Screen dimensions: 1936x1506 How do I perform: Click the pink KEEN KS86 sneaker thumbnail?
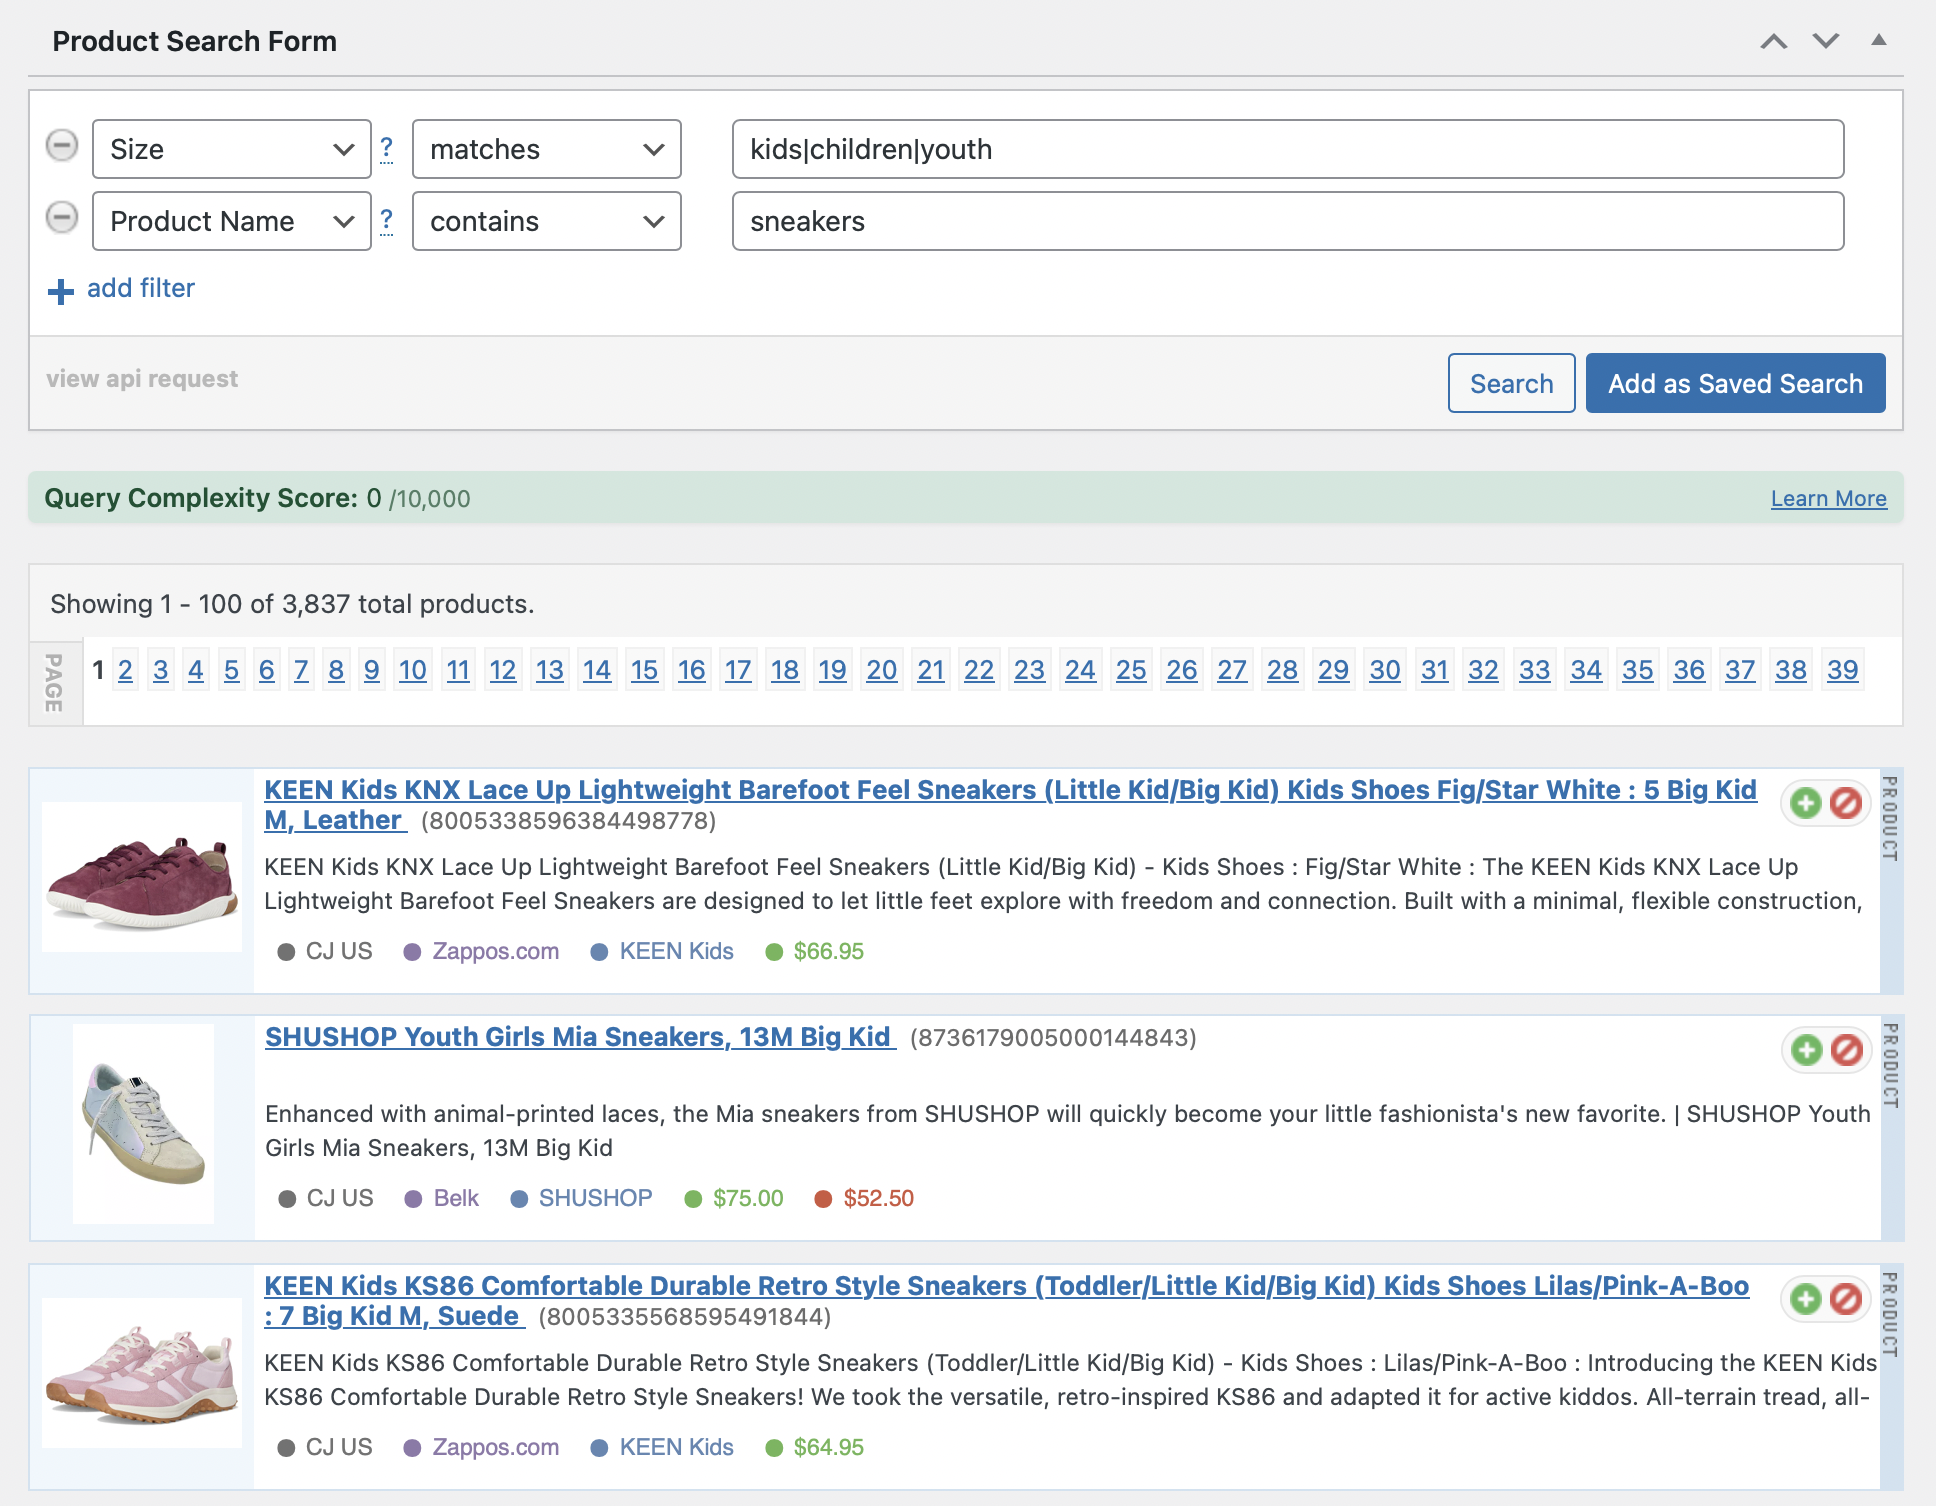pos(142,1373)
